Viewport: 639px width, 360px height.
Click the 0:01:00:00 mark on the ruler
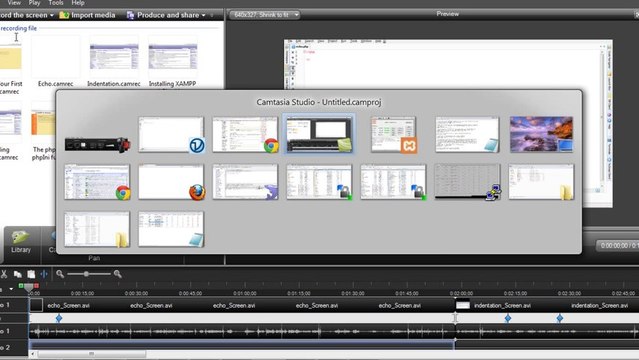click(245, 293)
